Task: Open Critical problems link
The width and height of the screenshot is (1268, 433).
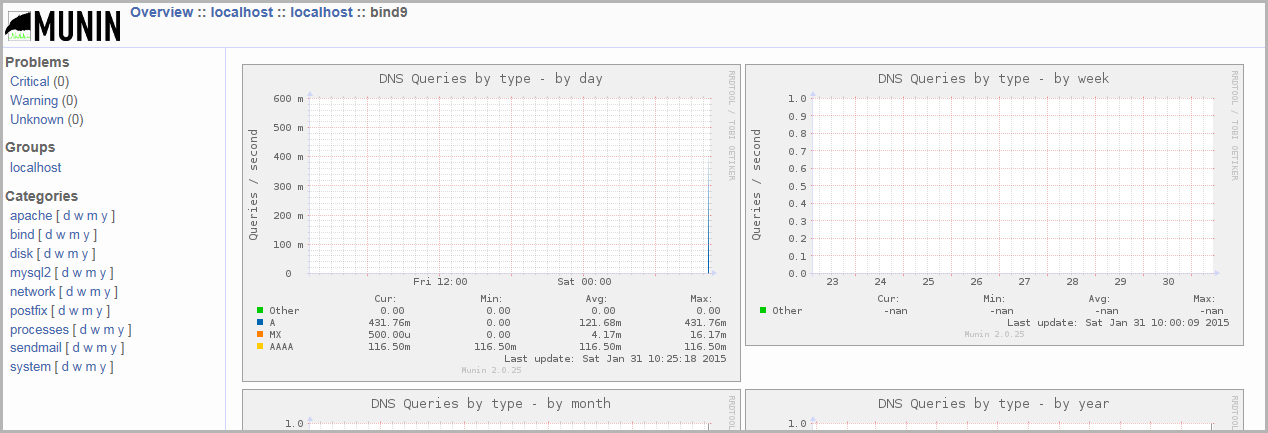Action: pyautogui.click(x=29, y=82)
